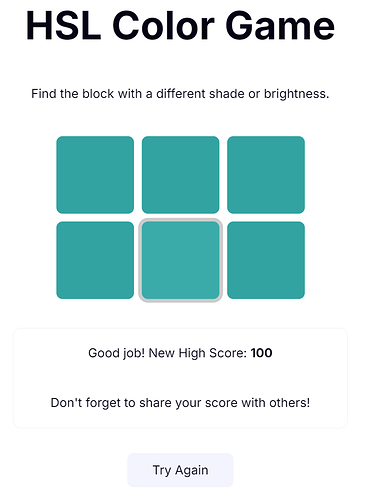Click the word 'brightness' in the instructions
The width and height of the screenshot is (368, 500).
point(297,94)
